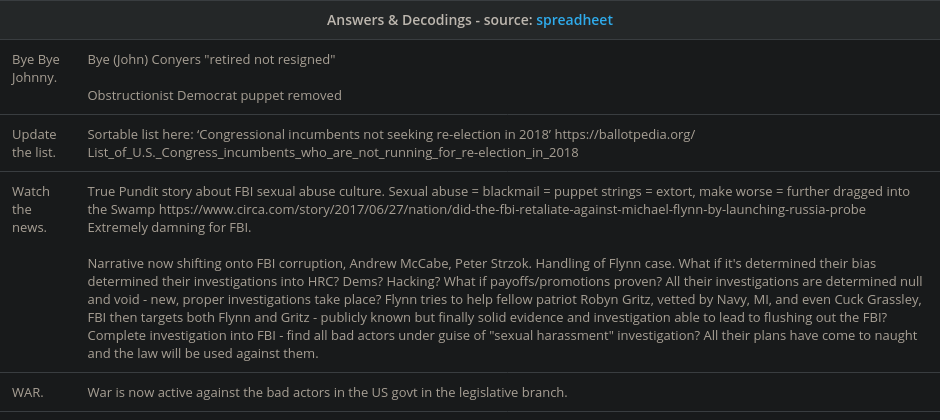This screenshot has height=420, width=940.
Task: Click the Conyers "retired not resigned" line
Action: coord(211,60)
